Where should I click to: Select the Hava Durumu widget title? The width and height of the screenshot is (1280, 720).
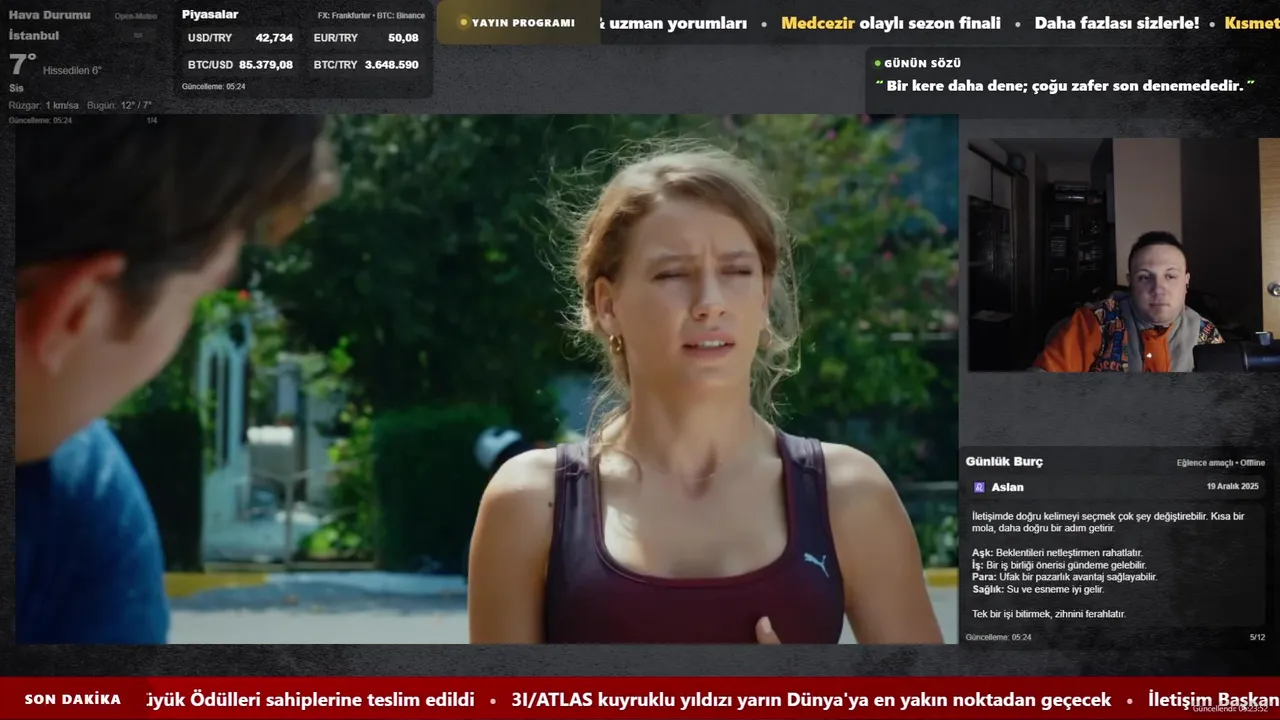click(x=50, y=15)
